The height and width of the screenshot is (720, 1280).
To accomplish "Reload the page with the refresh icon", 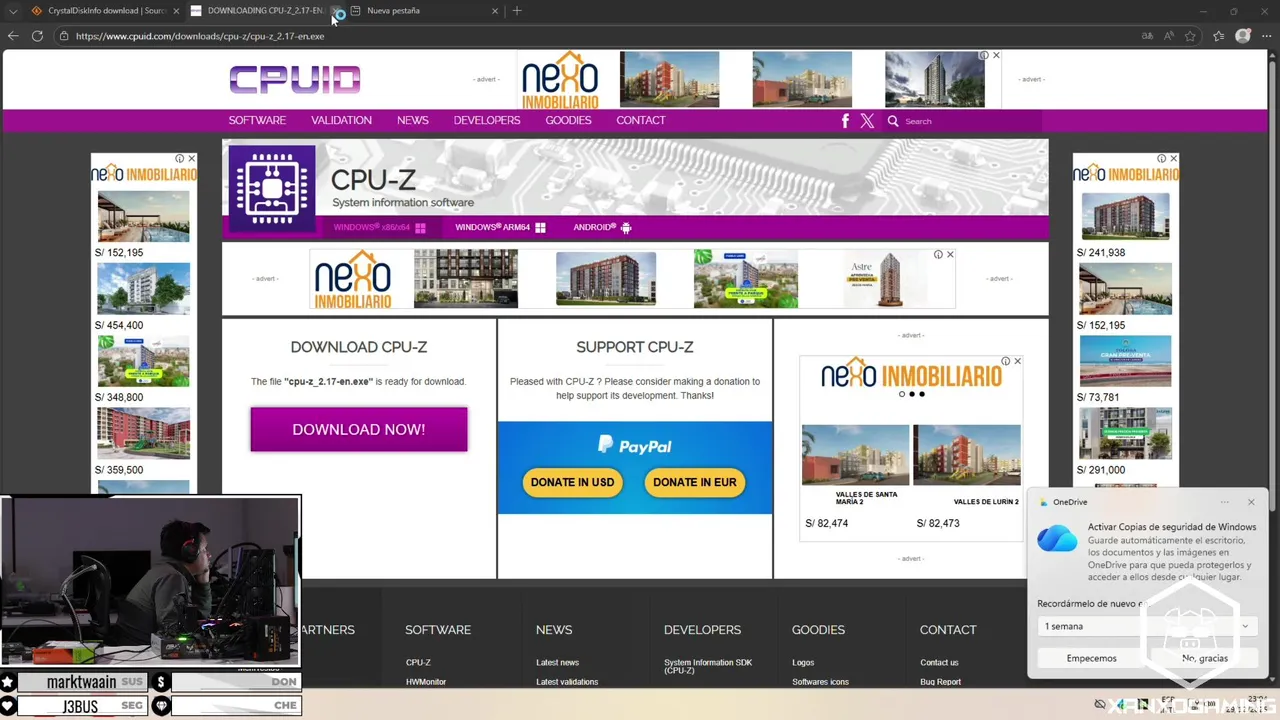I will tap(37, 36).
